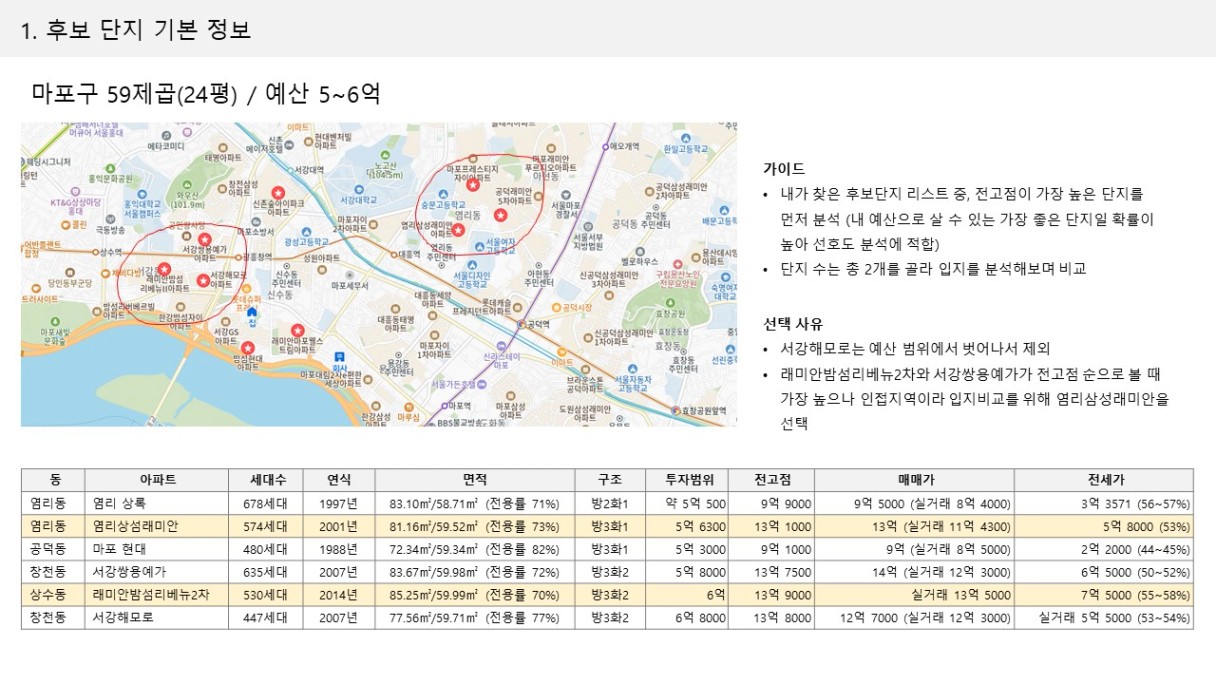Click the star marker beside 서강해모로 아파트

pos(203,282)
